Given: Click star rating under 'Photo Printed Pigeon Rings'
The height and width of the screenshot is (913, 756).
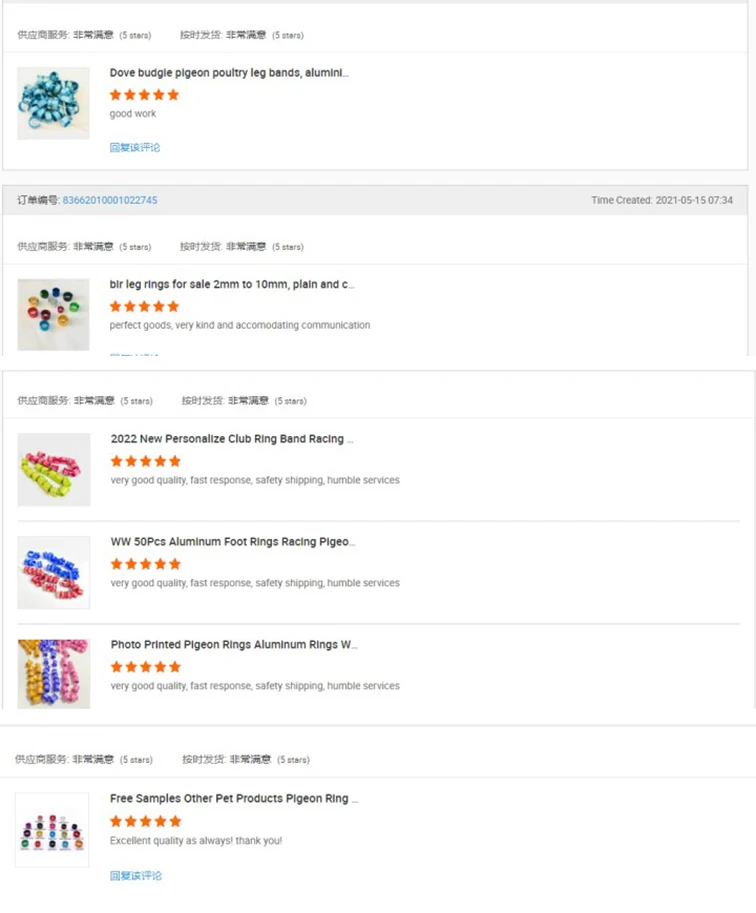Looking at the screenshot, I should tap(146, 667).
